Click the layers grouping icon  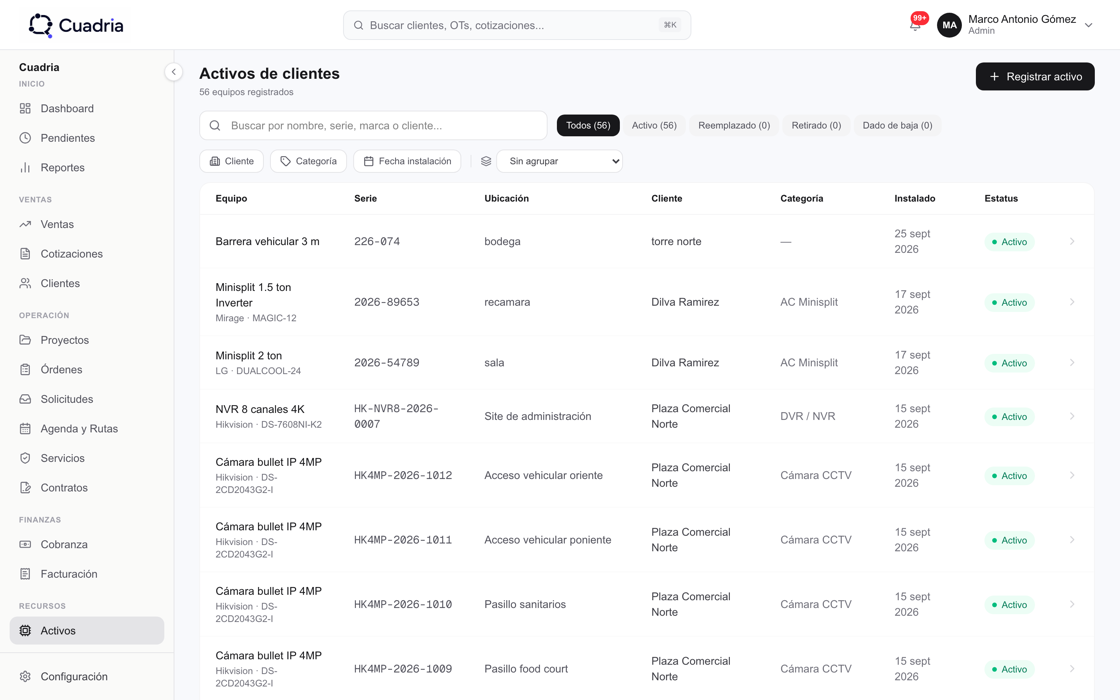[486, 161]
